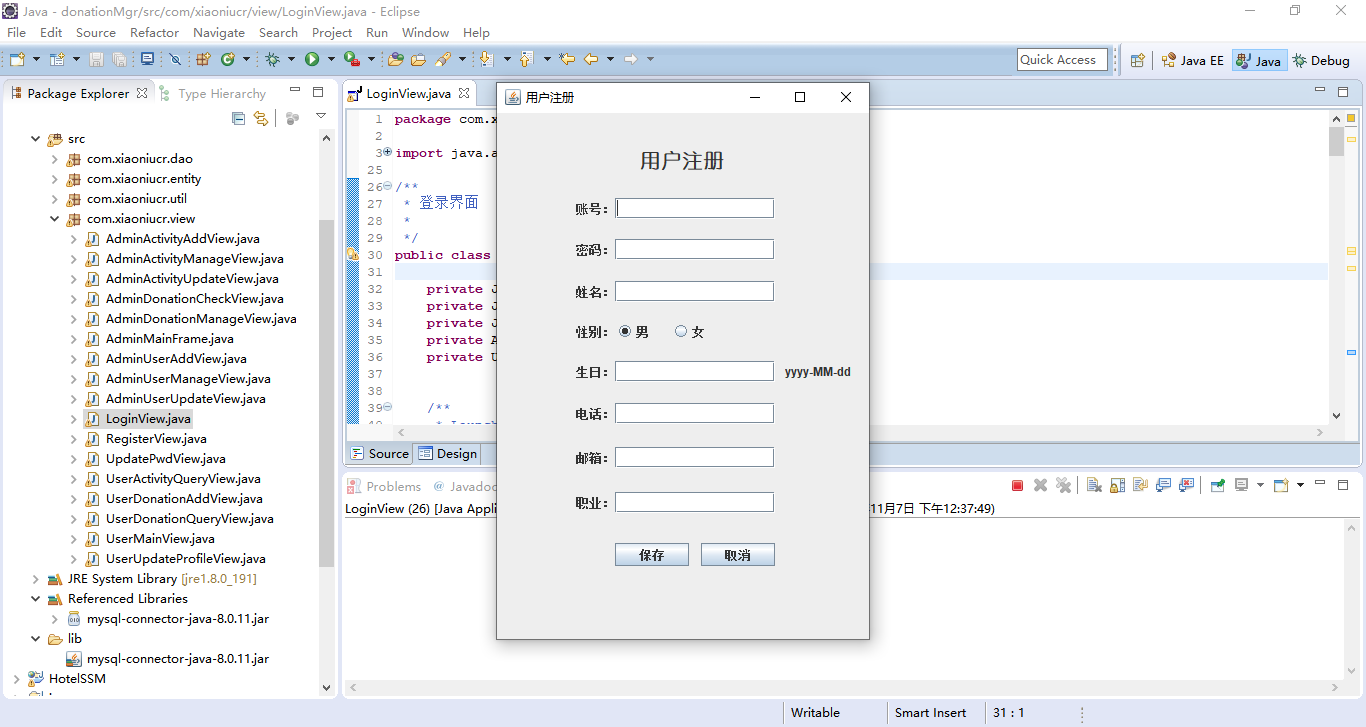Screen dimensions: 1366x727
Task: Switch to the Debug perspective
Action: pyautogui.click(x=1321, y=60)
